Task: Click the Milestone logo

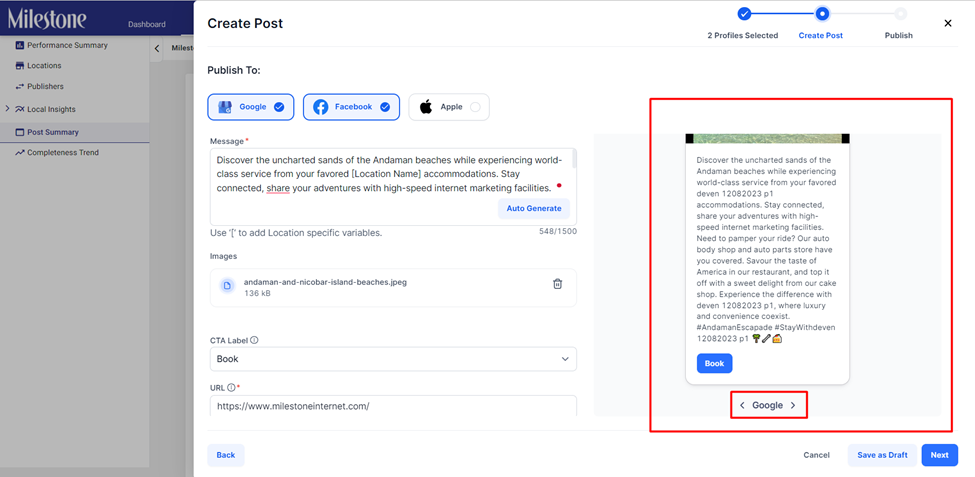Action: 47,19
